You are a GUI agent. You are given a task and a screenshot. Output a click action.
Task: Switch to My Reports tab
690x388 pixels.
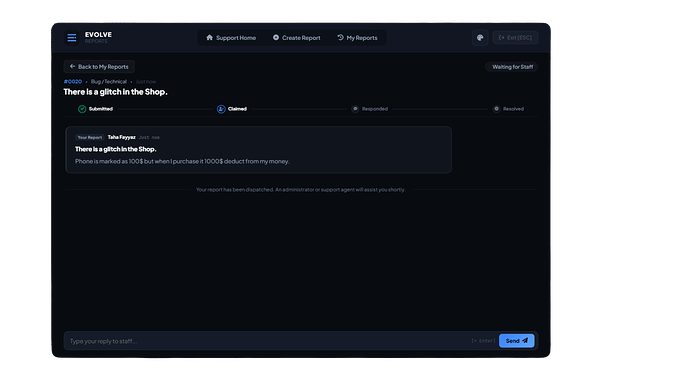tap(357, 38)
